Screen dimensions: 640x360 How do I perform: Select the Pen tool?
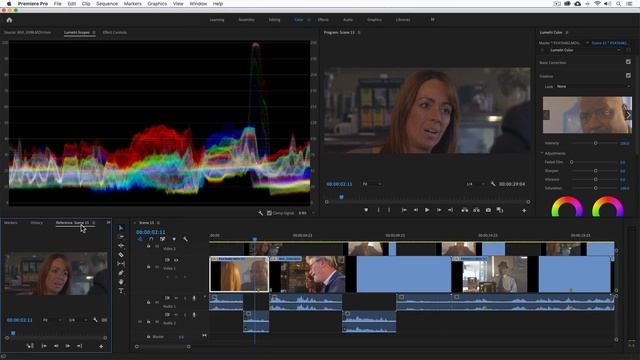tap(121, 273)
